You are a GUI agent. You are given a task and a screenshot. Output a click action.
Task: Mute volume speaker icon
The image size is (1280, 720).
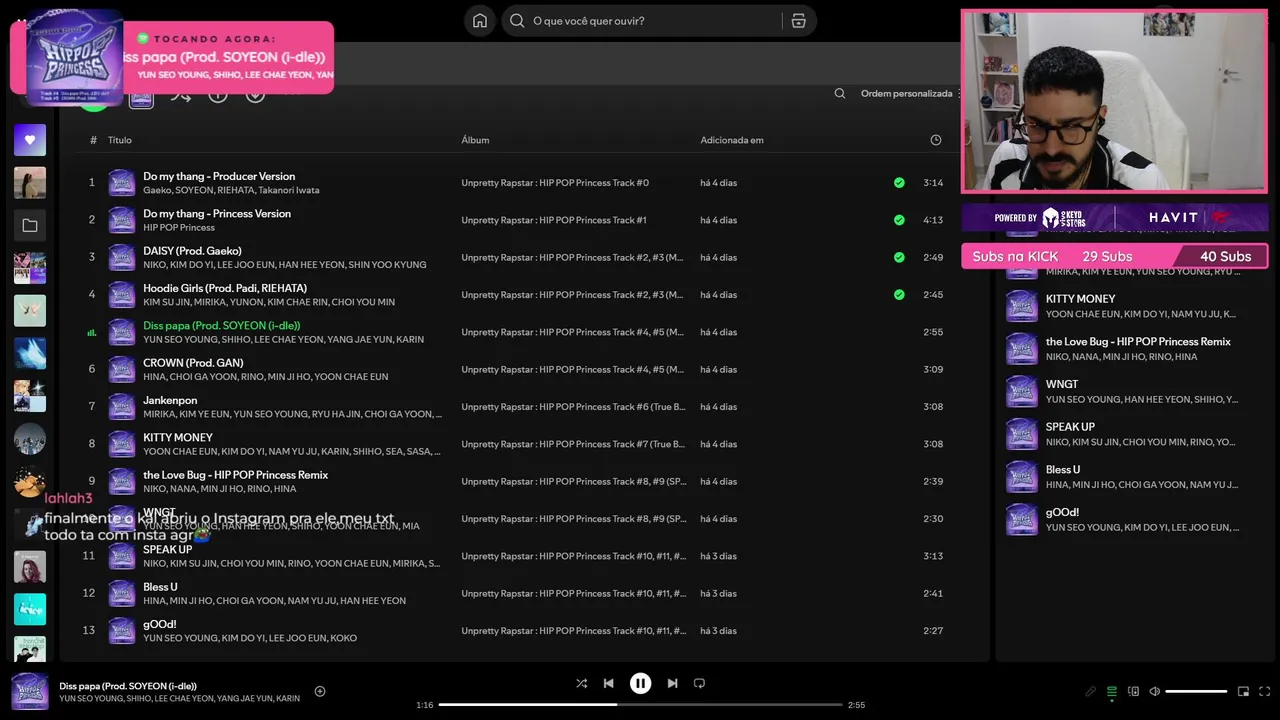click(1154, 691)
